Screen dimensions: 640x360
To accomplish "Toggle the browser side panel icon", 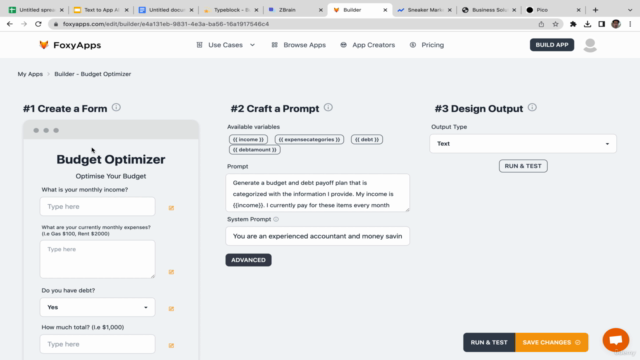I will 602,24.
